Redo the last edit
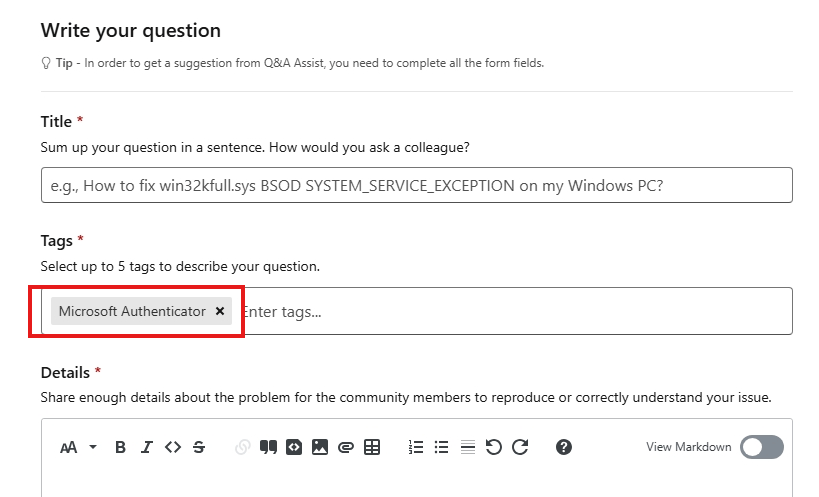The height and width of the screenshot is (497, 819). click(x=519, y=447)
